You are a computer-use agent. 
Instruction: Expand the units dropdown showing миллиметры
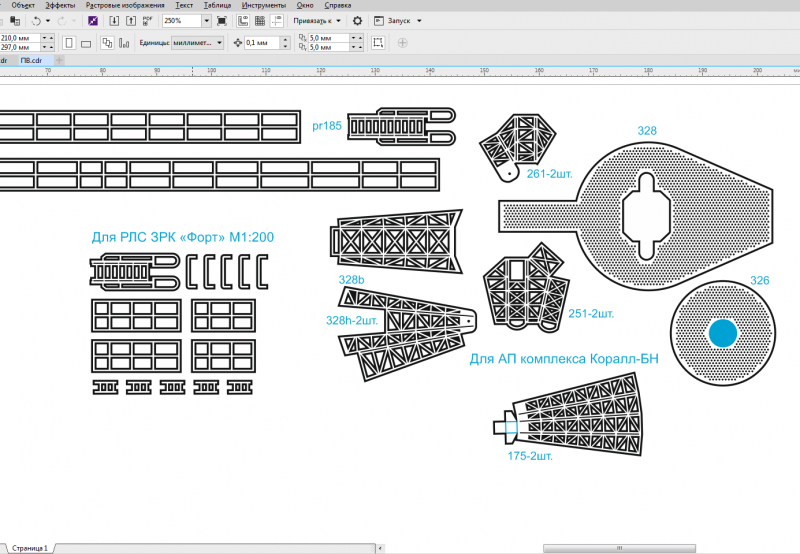(x=219, y=43)
